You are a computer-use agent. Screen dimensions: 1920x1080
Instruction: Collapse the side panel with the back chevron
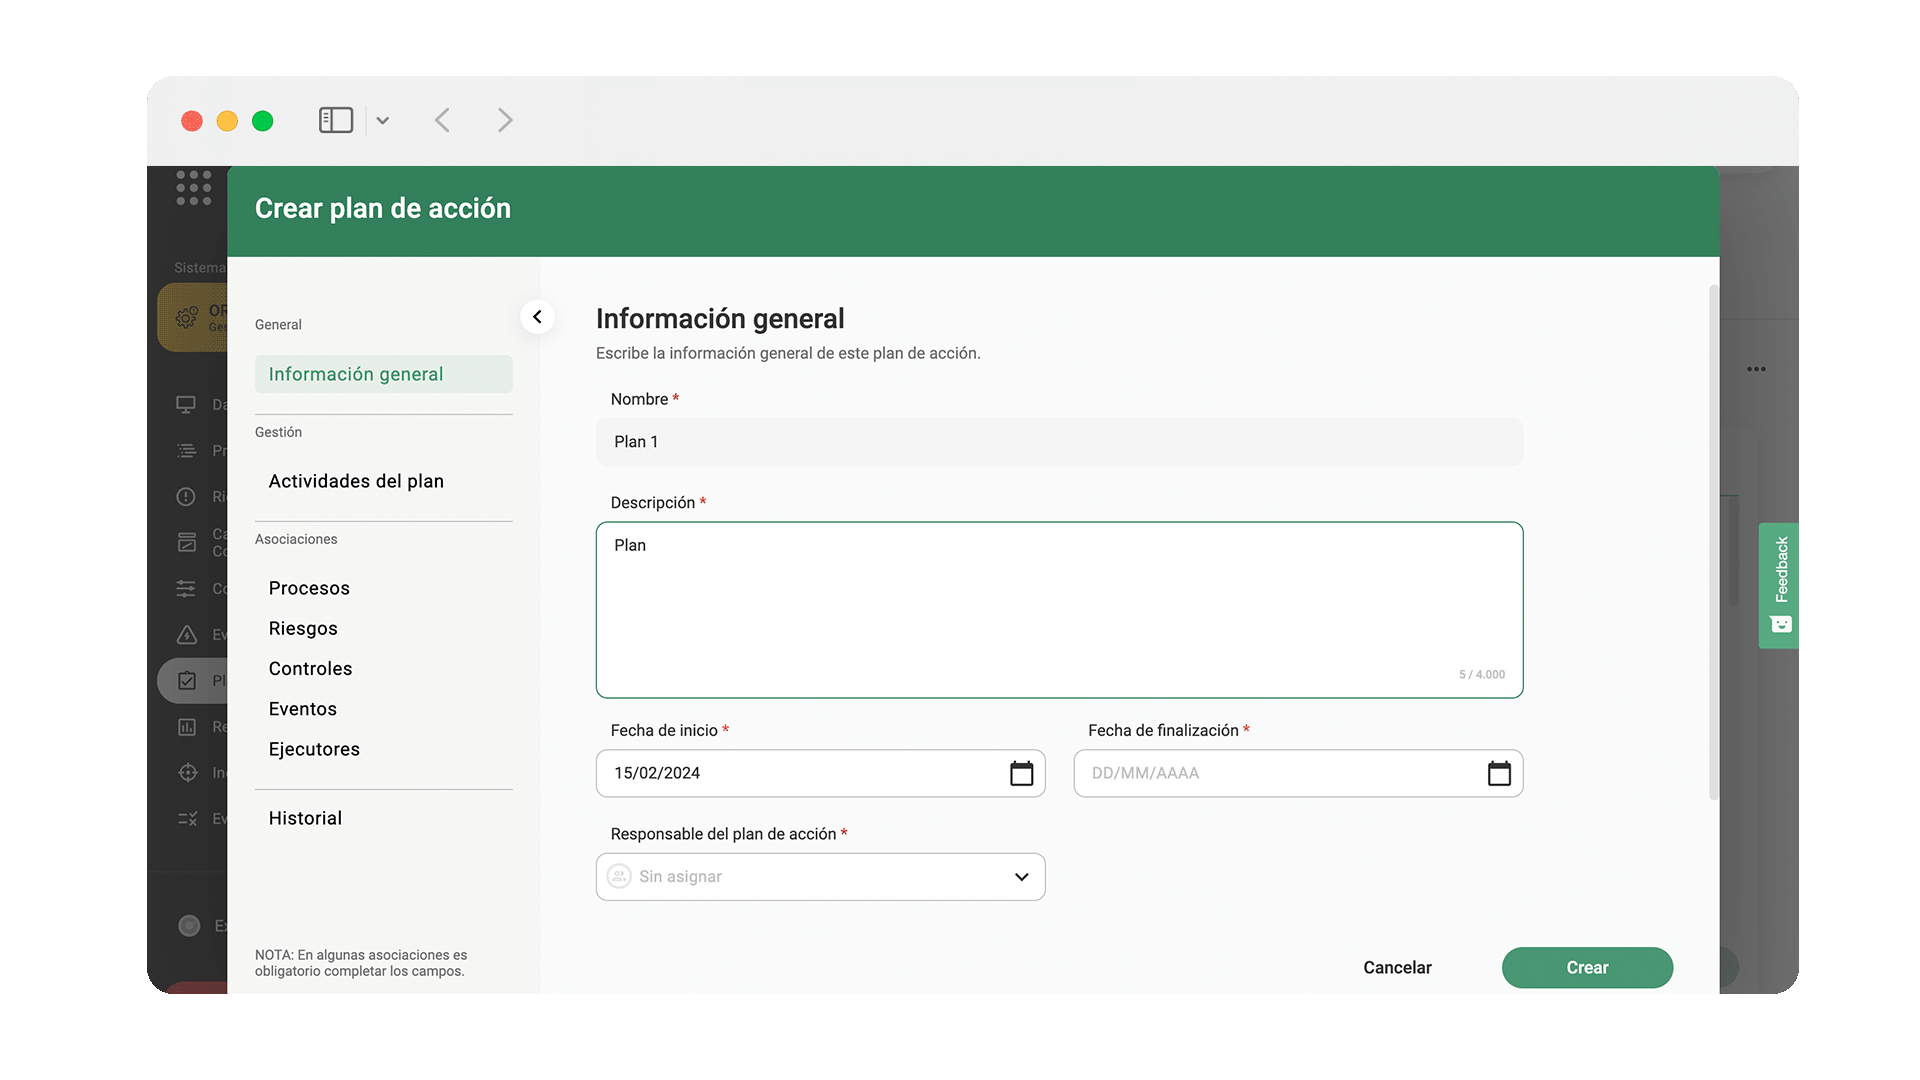click(x=537, y=317)
